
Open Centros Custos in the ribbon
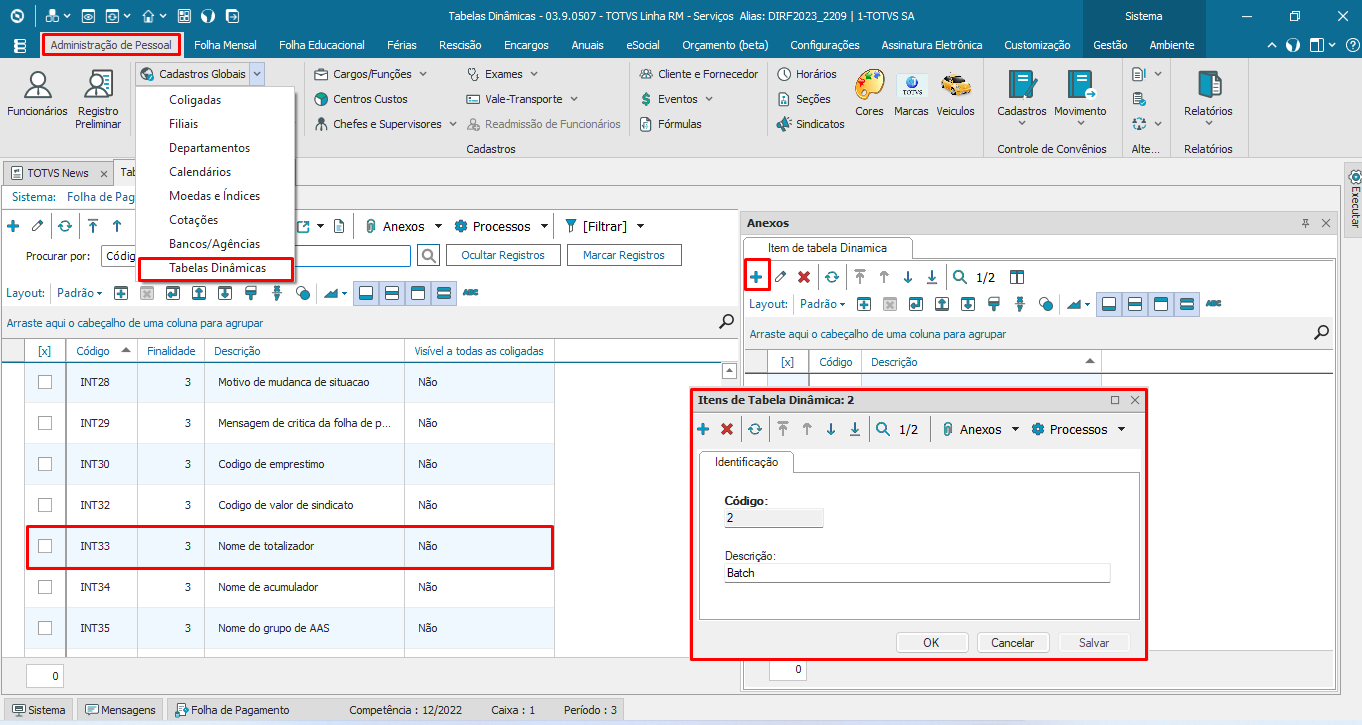(x=361, y=99)
